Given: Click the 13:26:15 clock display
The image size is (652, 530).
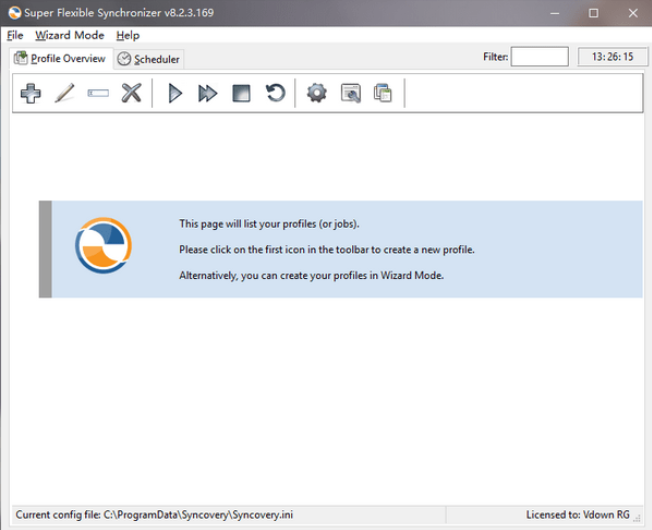Looking at the screenshot, I should pos(612,57).
